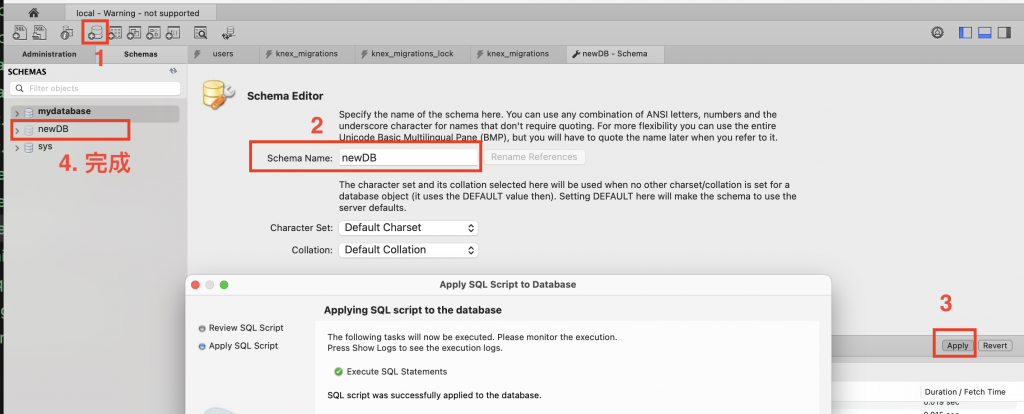The image size is (1024, 414).
Task: Open the Character Set dropdown
Action: (408, 228)
